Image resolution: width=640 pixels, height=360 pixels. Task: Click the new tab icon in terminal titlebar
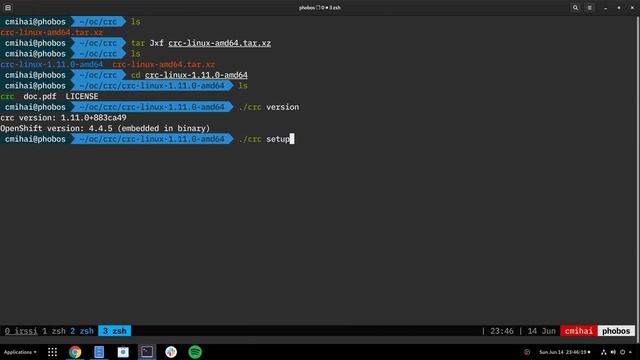(8, 8)
